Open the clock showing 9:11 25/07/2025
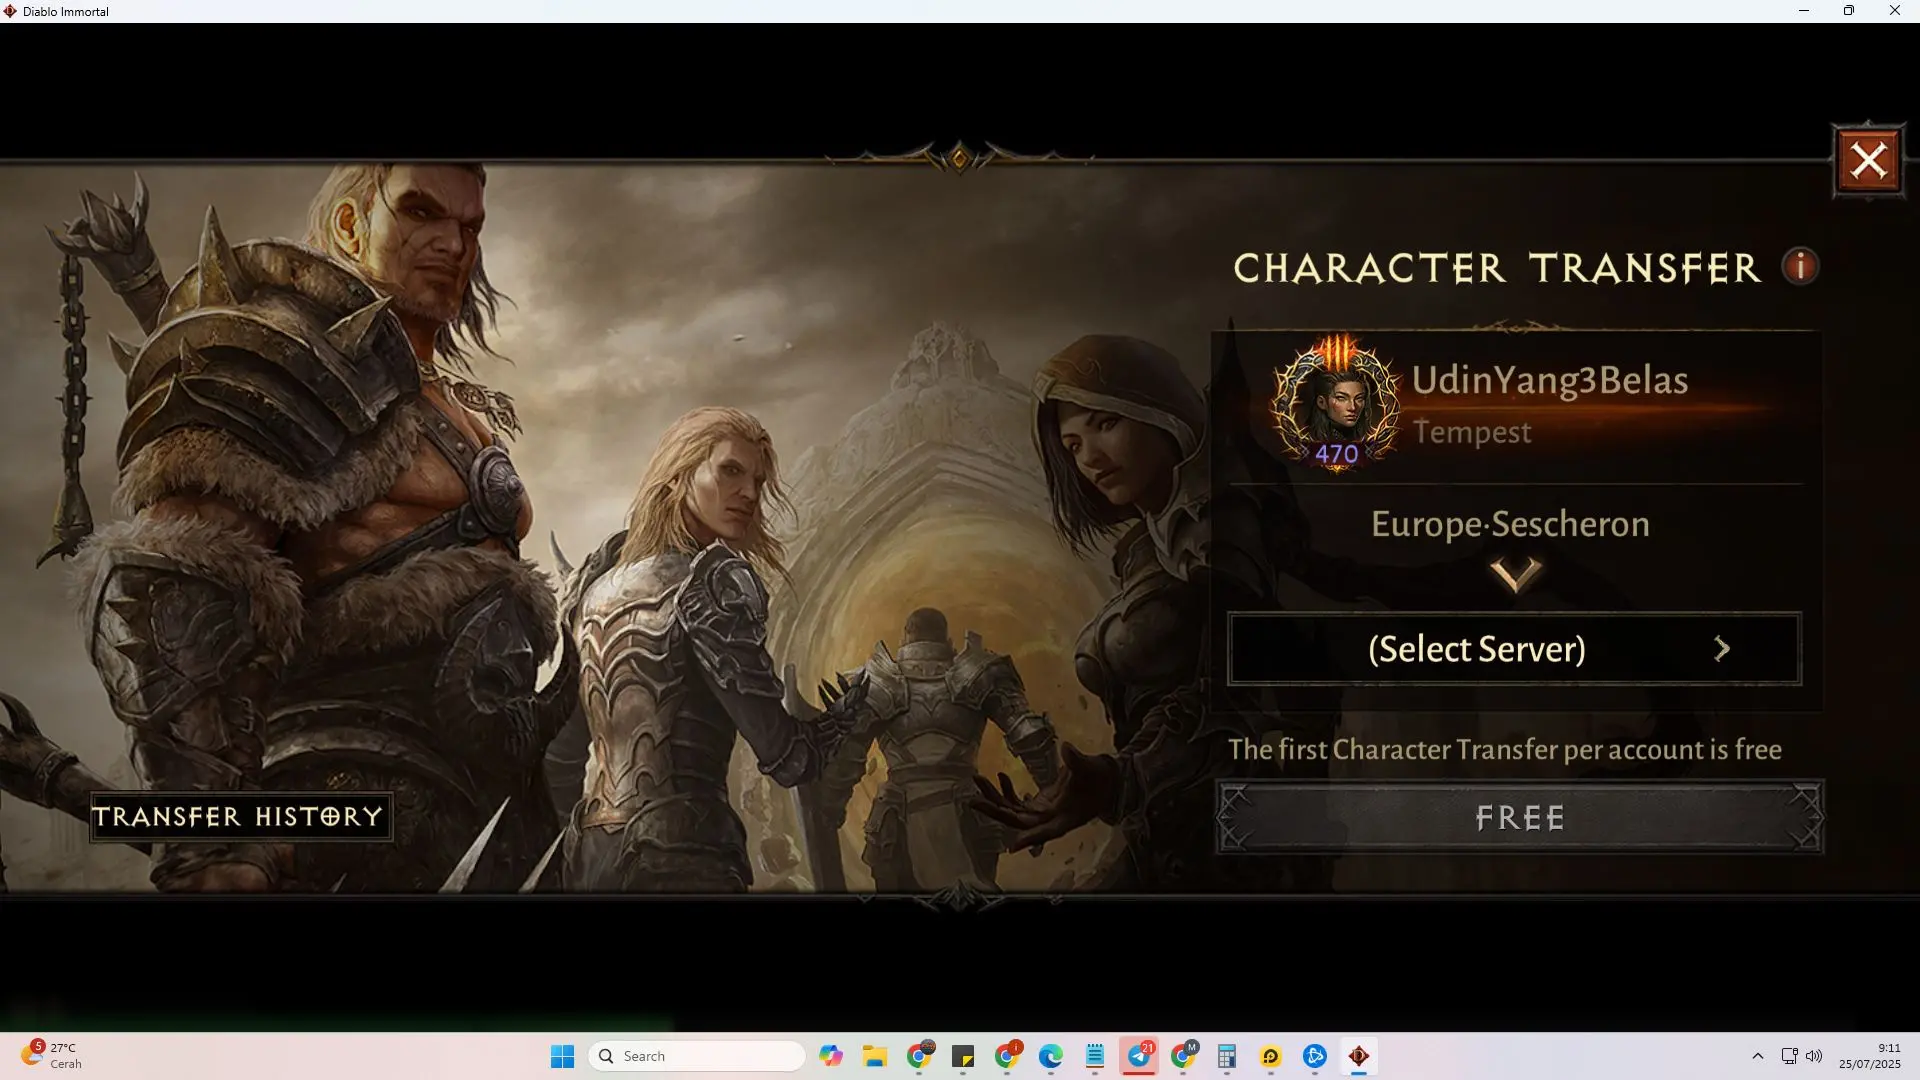 pos(1870,1056)
